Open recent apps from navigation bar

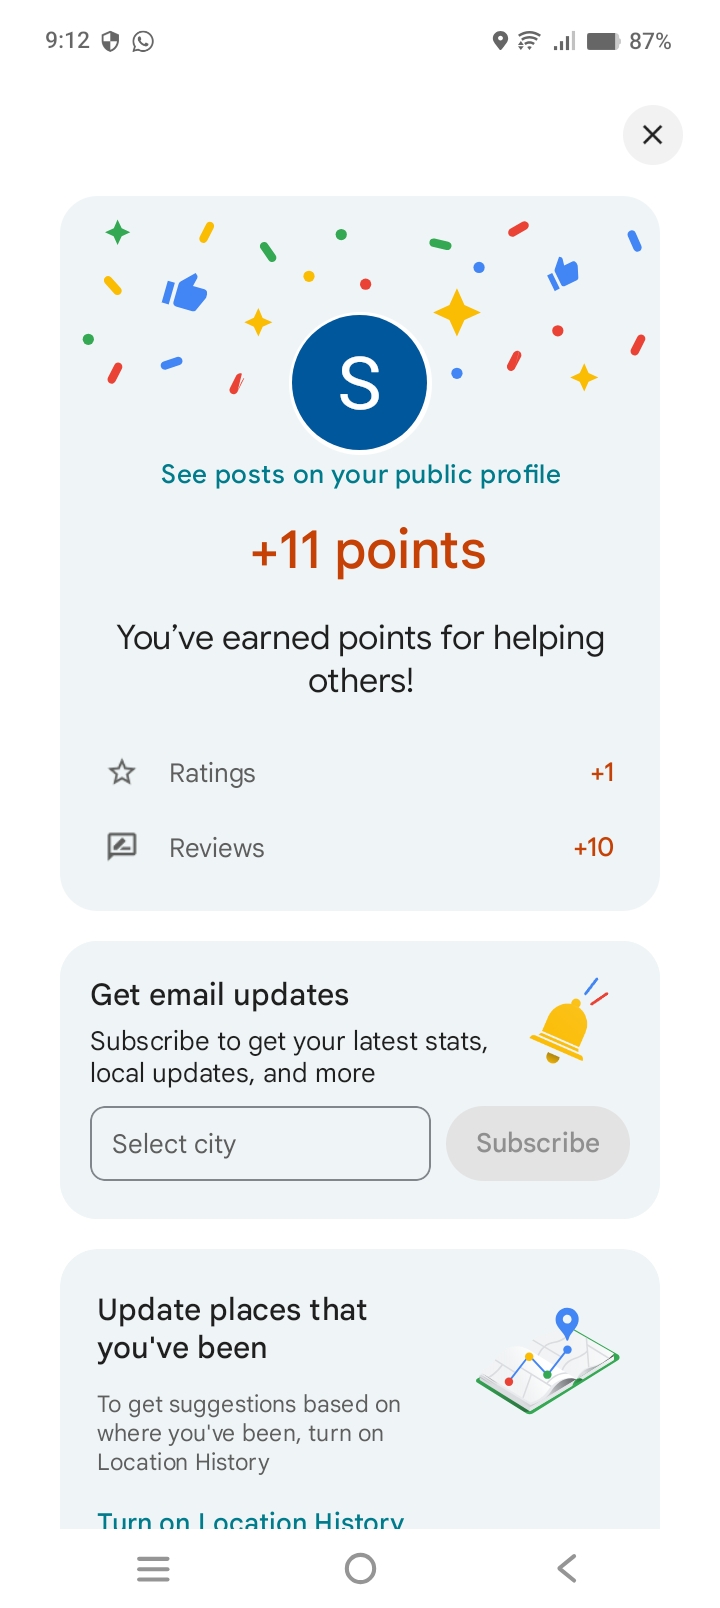coord(153,1568)
